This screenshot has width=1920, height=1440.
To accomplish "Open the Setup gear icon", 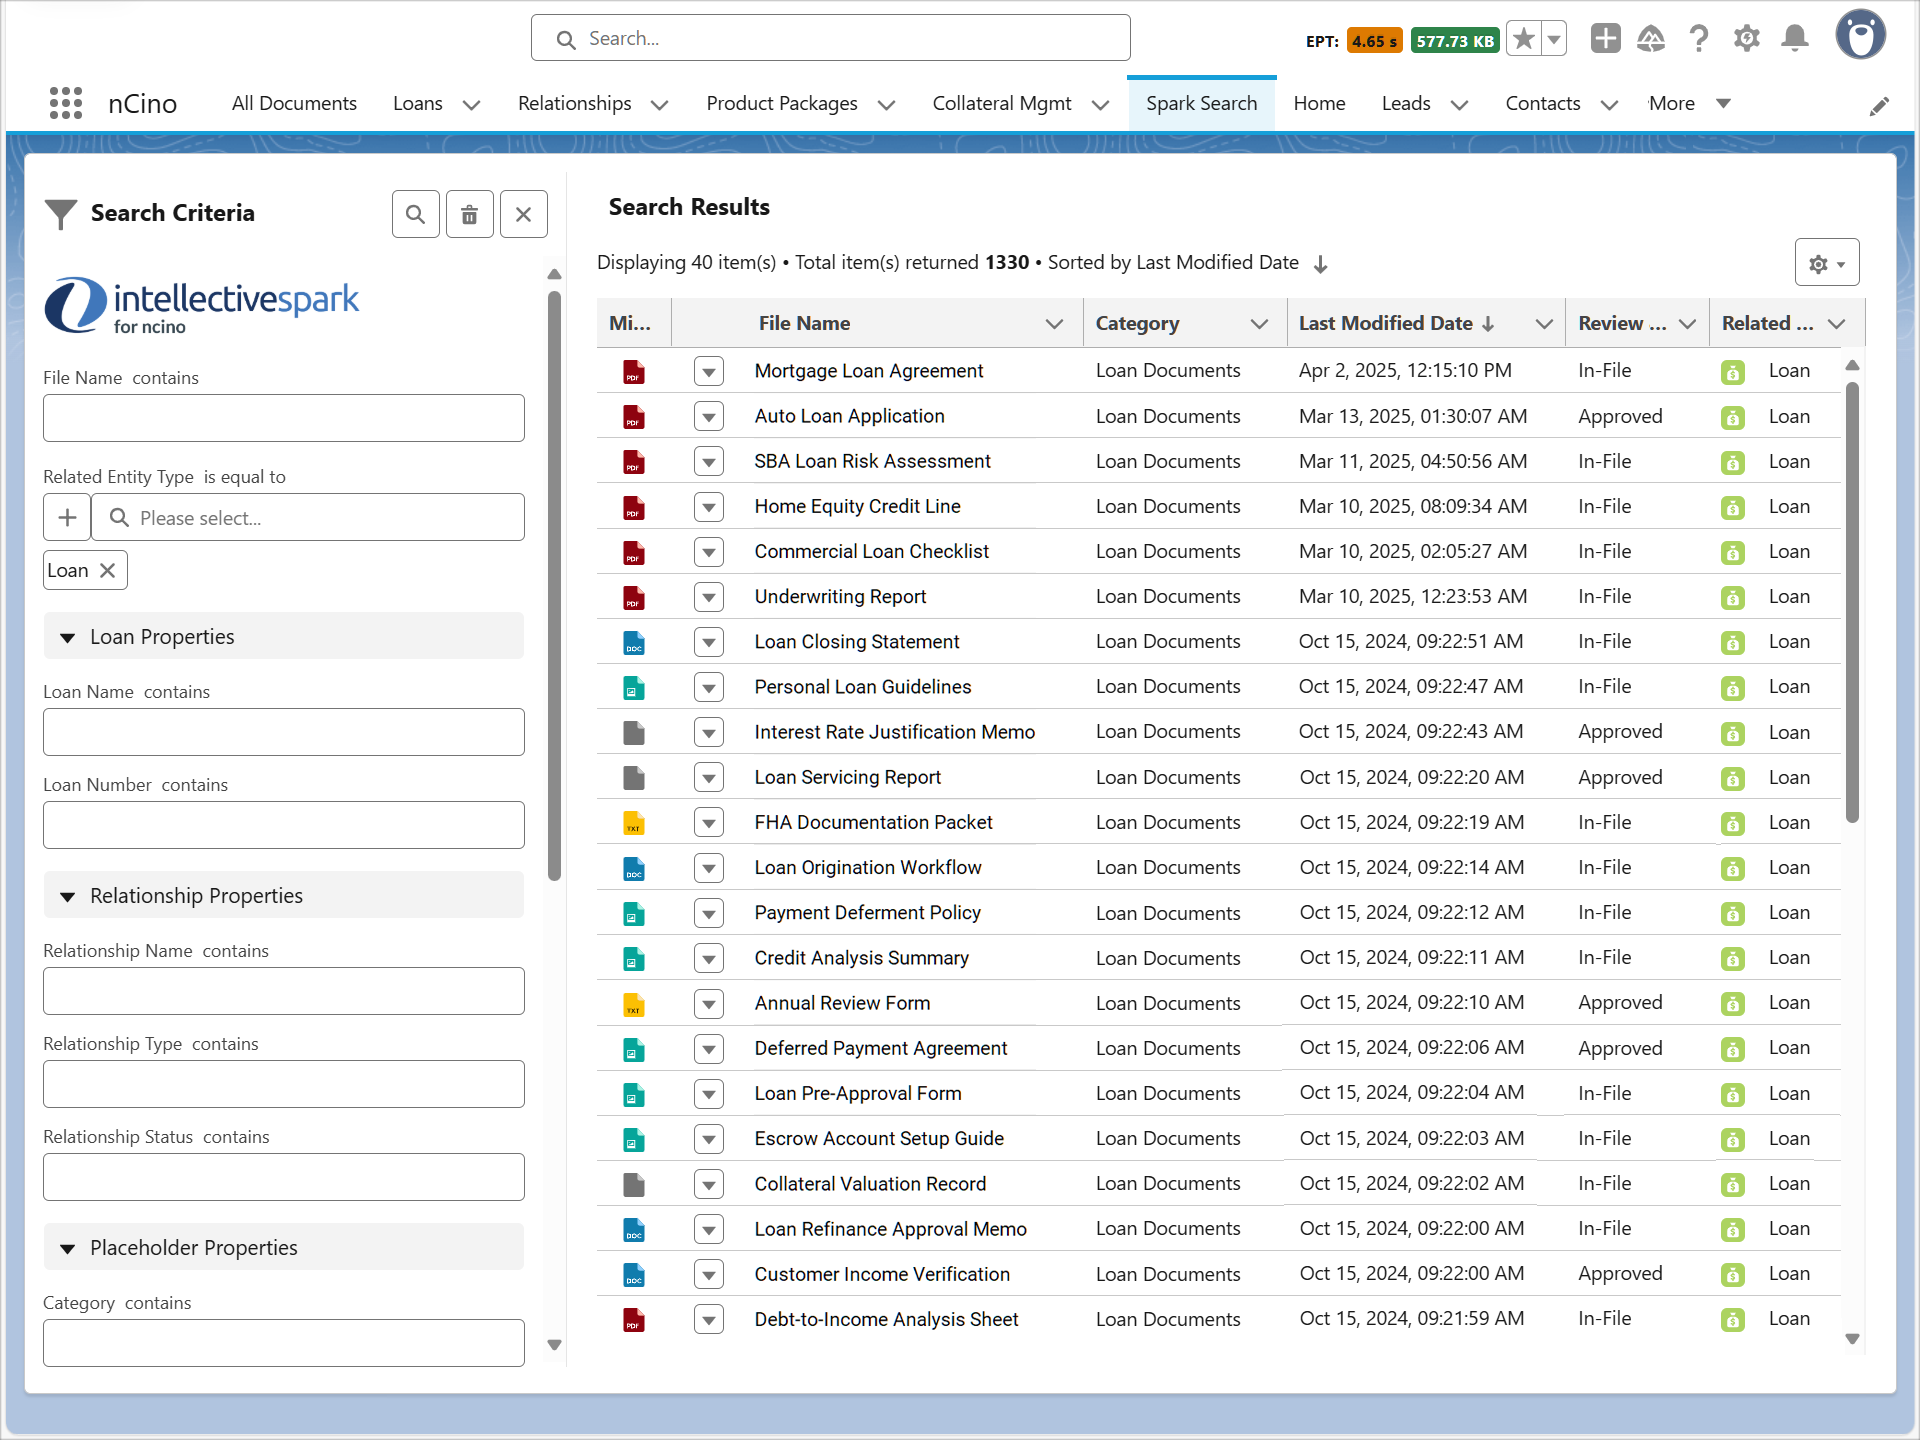I will 1746,39.
